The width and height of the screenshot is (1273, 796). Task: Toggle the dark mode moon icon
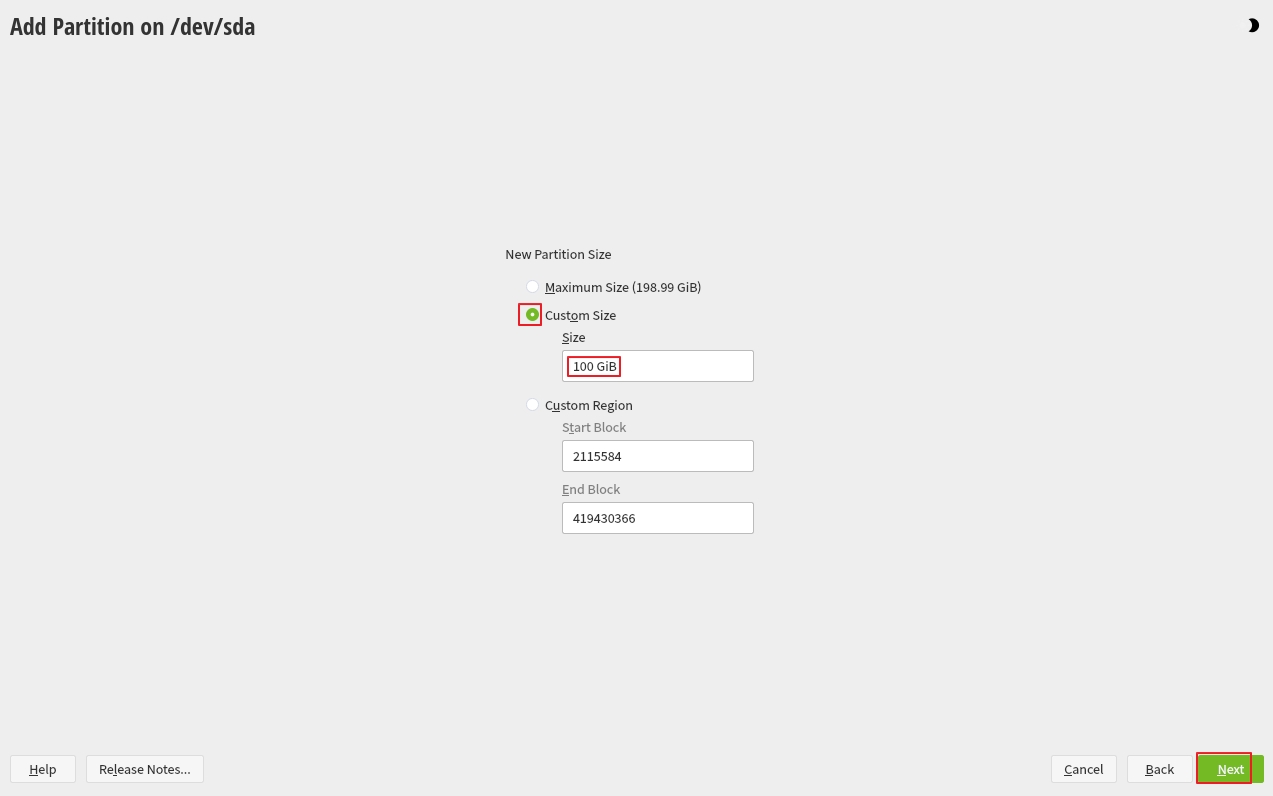[1253, 26]
